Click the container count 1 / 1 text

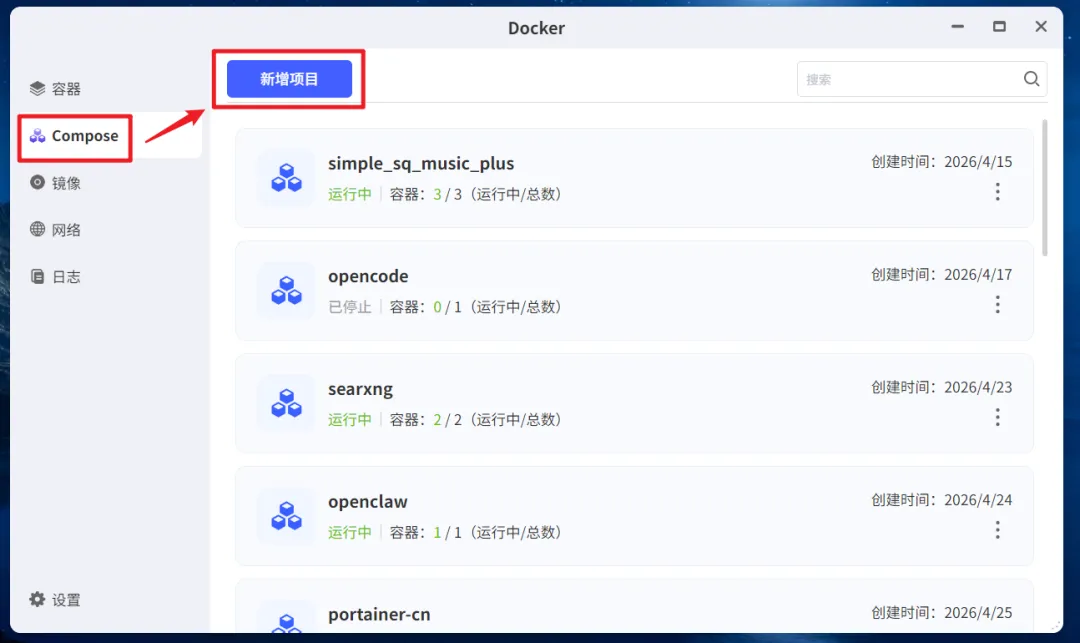pyautogui.click(x=448, y=533)
